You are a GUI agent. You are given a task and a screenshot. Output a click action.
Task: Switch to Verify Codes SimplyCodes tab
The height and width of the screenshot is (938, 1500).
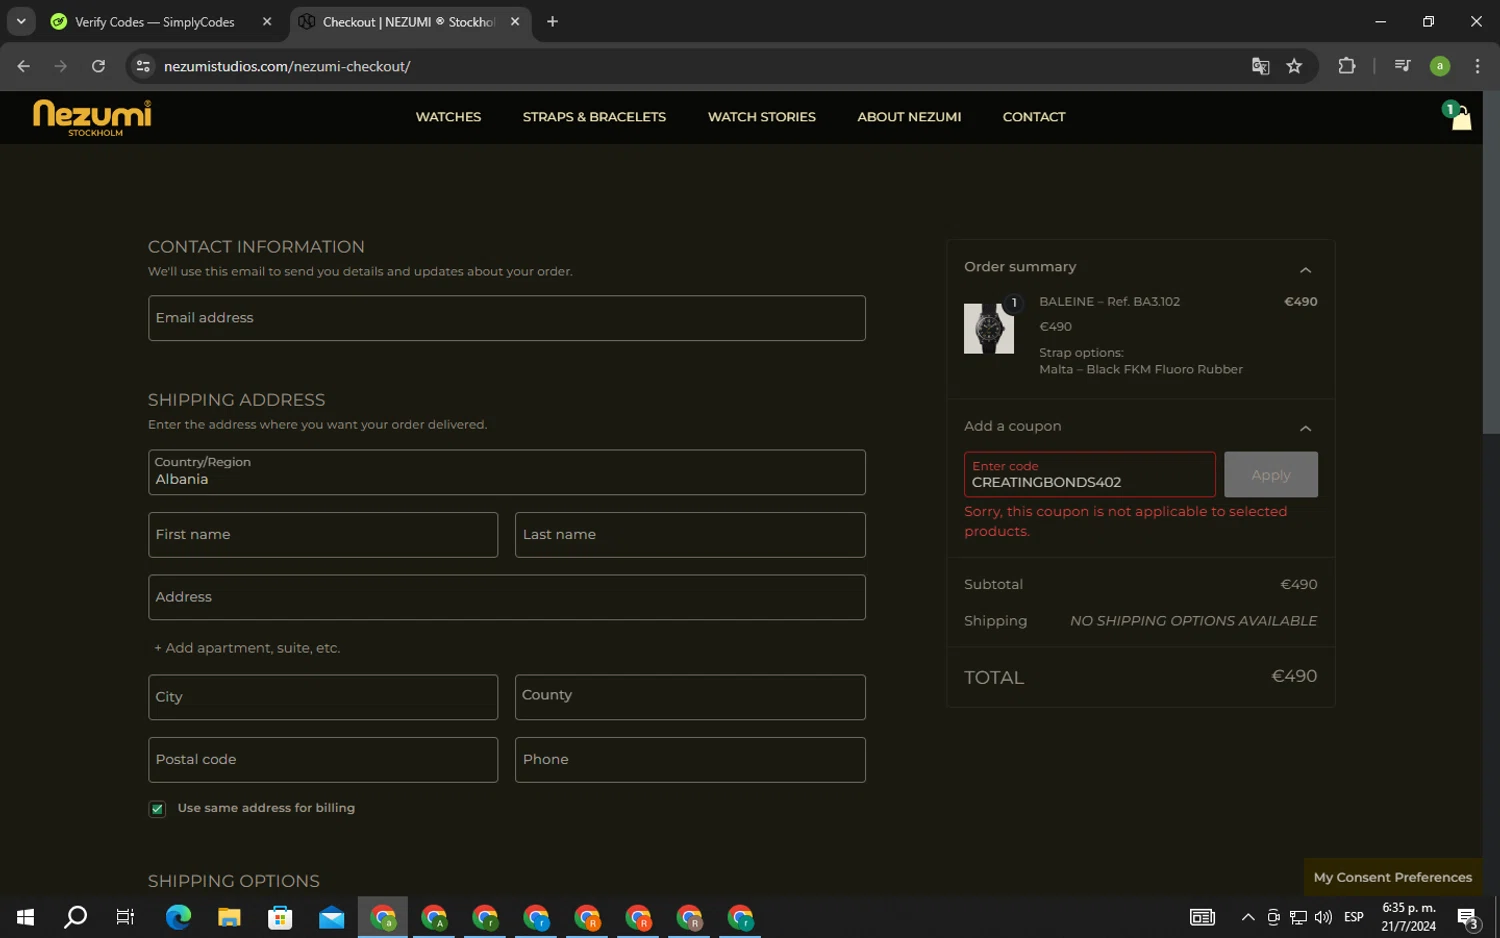pos(156,21)
